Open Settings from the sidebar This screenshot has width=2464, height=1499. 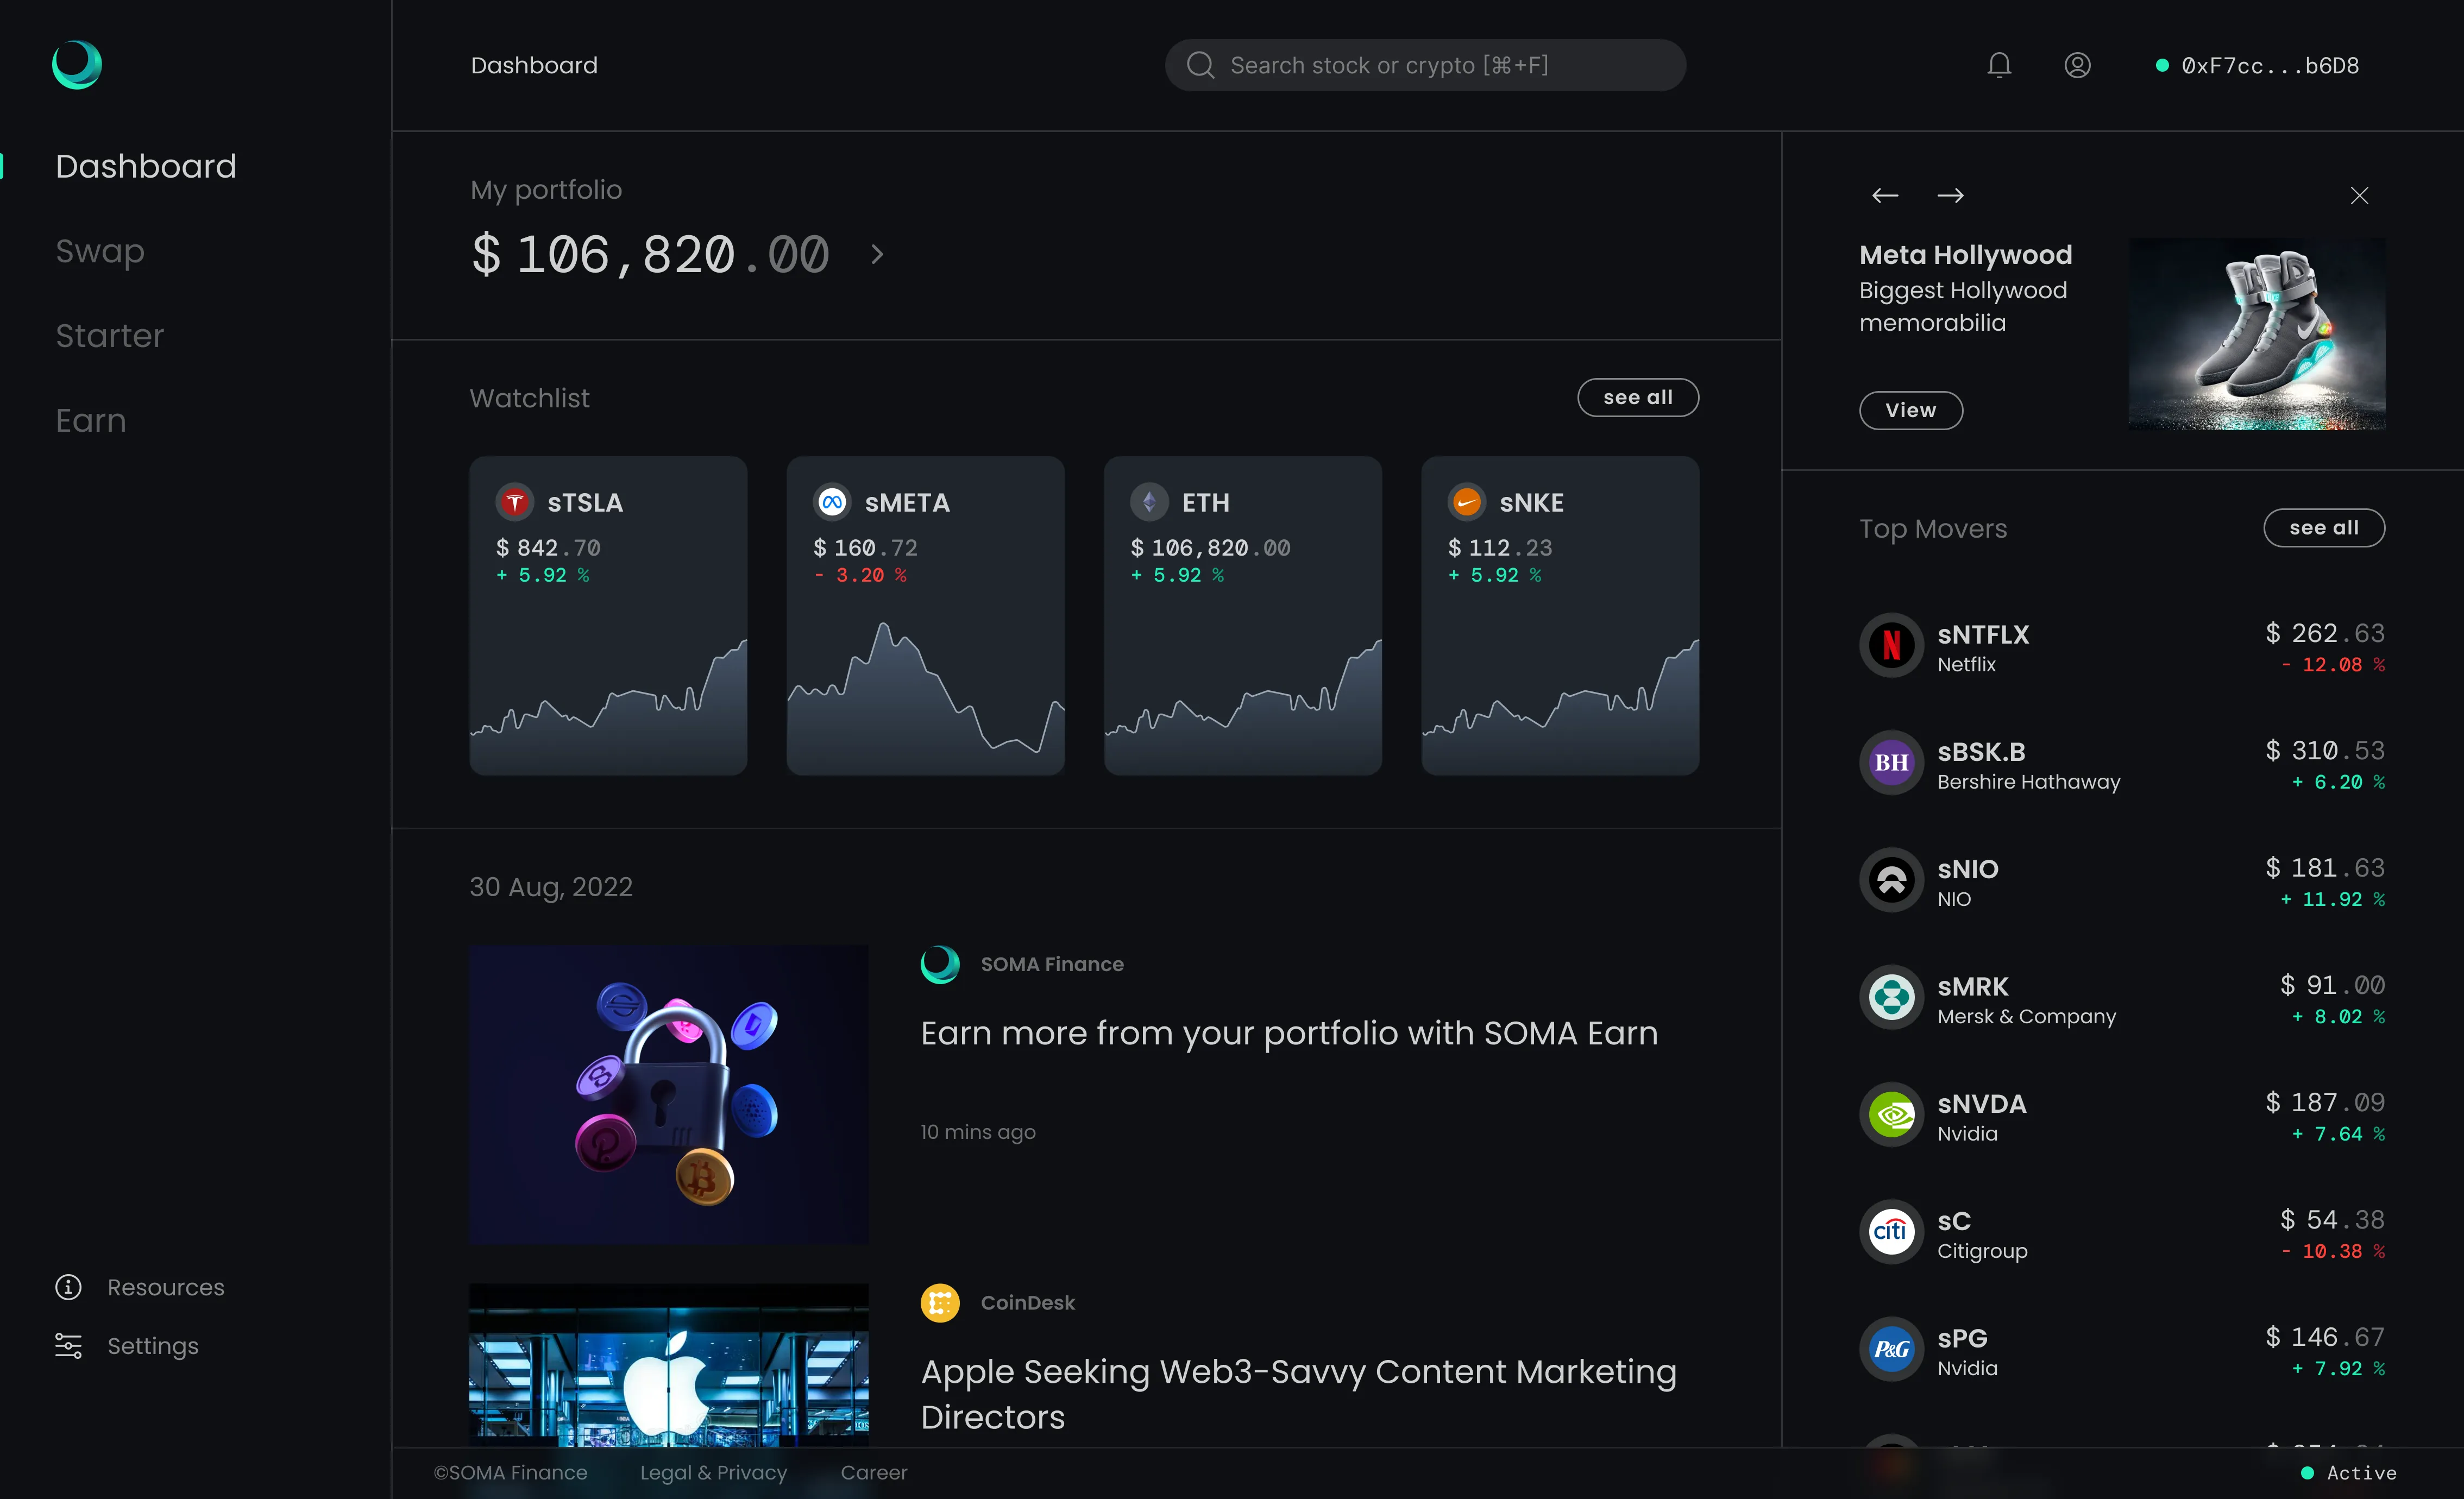[x=153, y=1346]
